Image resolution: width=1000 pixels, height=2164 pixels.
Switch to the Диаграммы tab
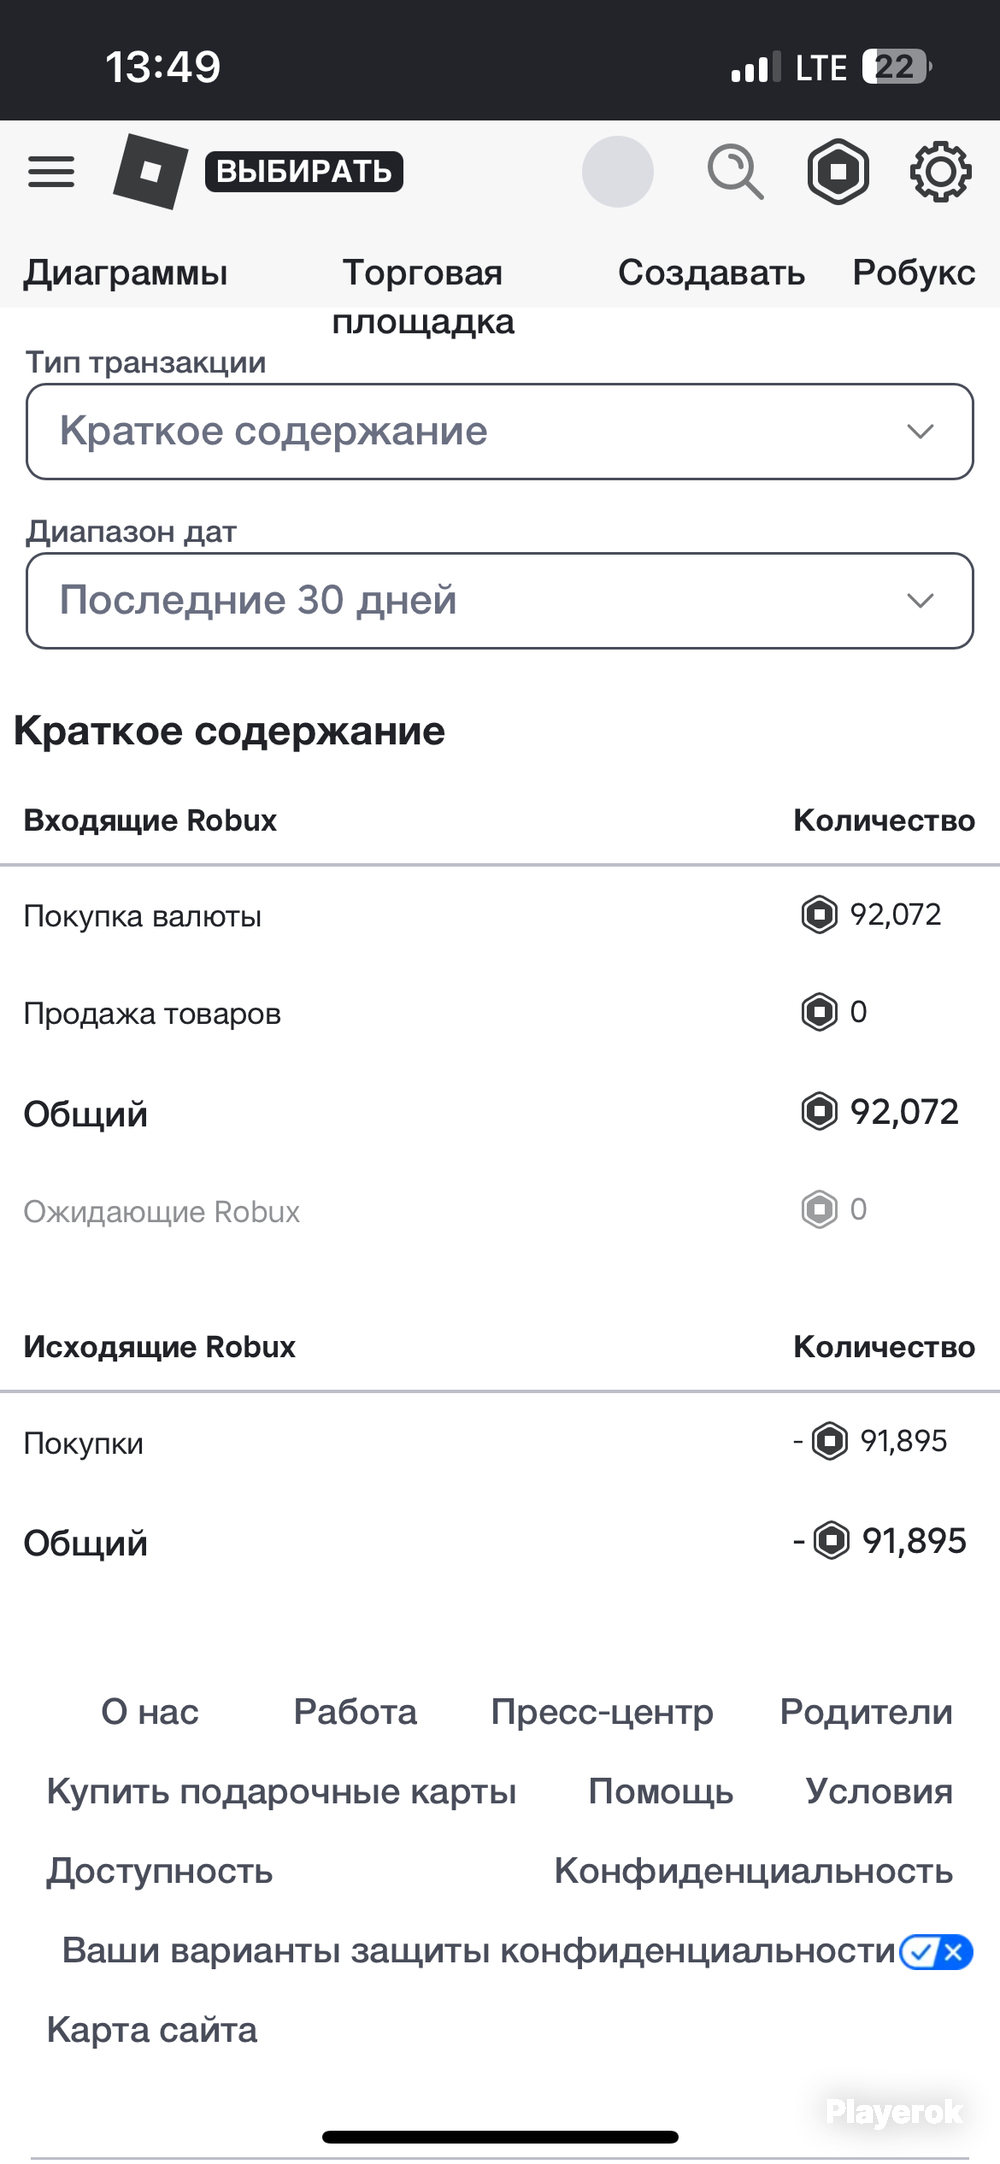(126, 273)
